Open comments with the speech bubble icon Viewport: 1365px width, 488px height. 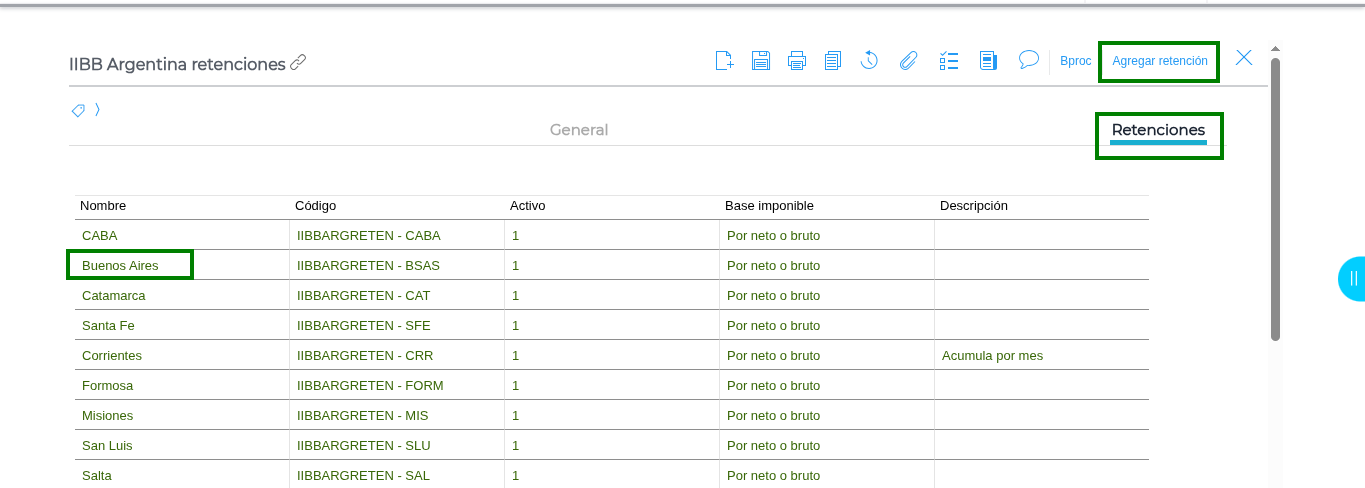1029,60
